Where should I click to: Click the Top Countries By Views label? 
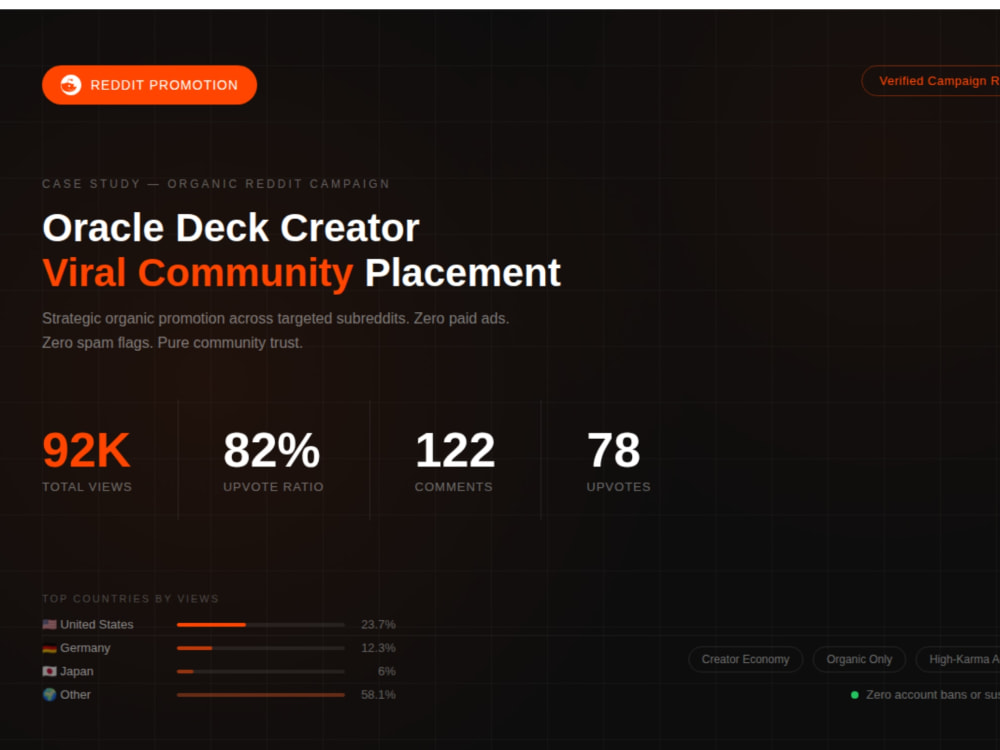[x=130, y=599]
